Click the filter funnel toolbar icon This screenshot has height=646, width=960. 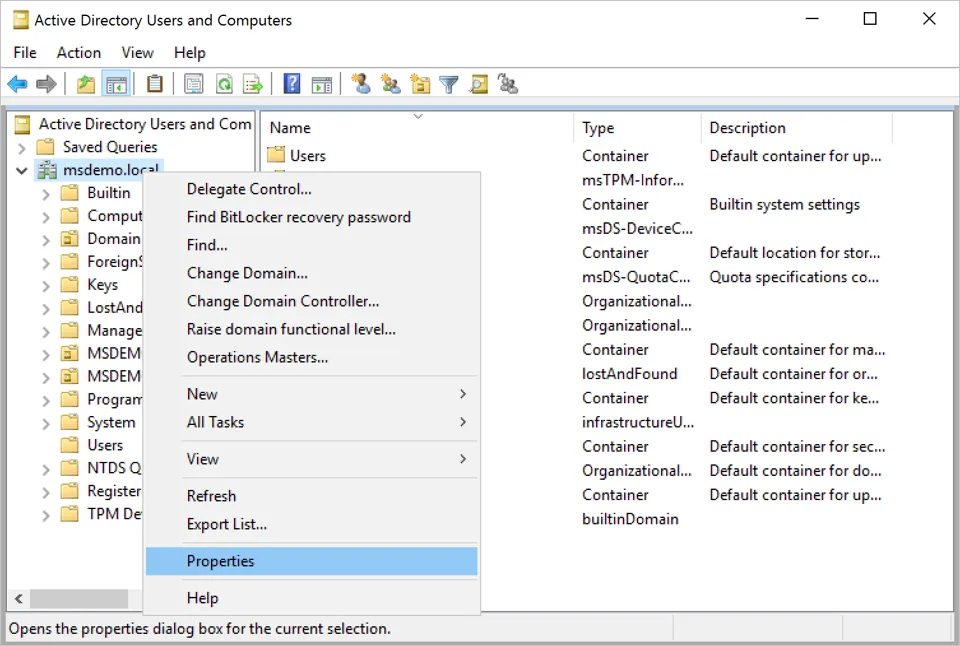click(x=449, y=84)
